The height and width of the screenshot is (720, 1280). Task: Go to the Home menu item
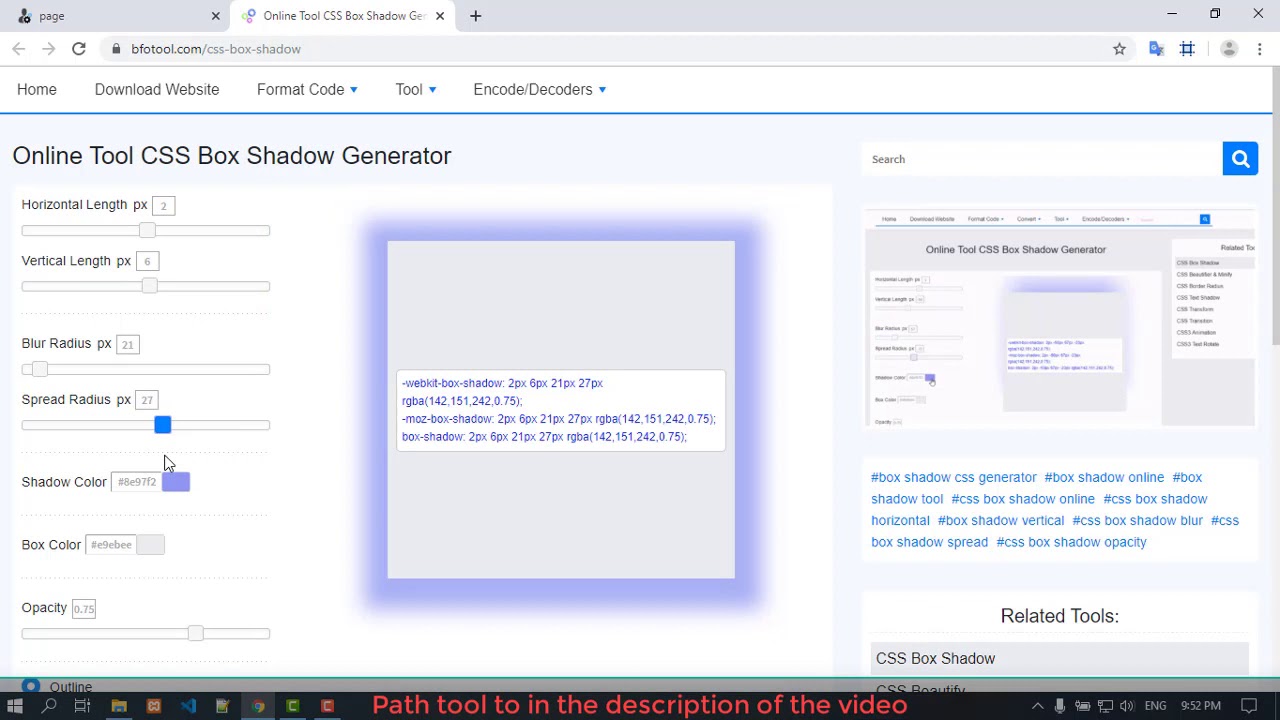coord(37,90)
